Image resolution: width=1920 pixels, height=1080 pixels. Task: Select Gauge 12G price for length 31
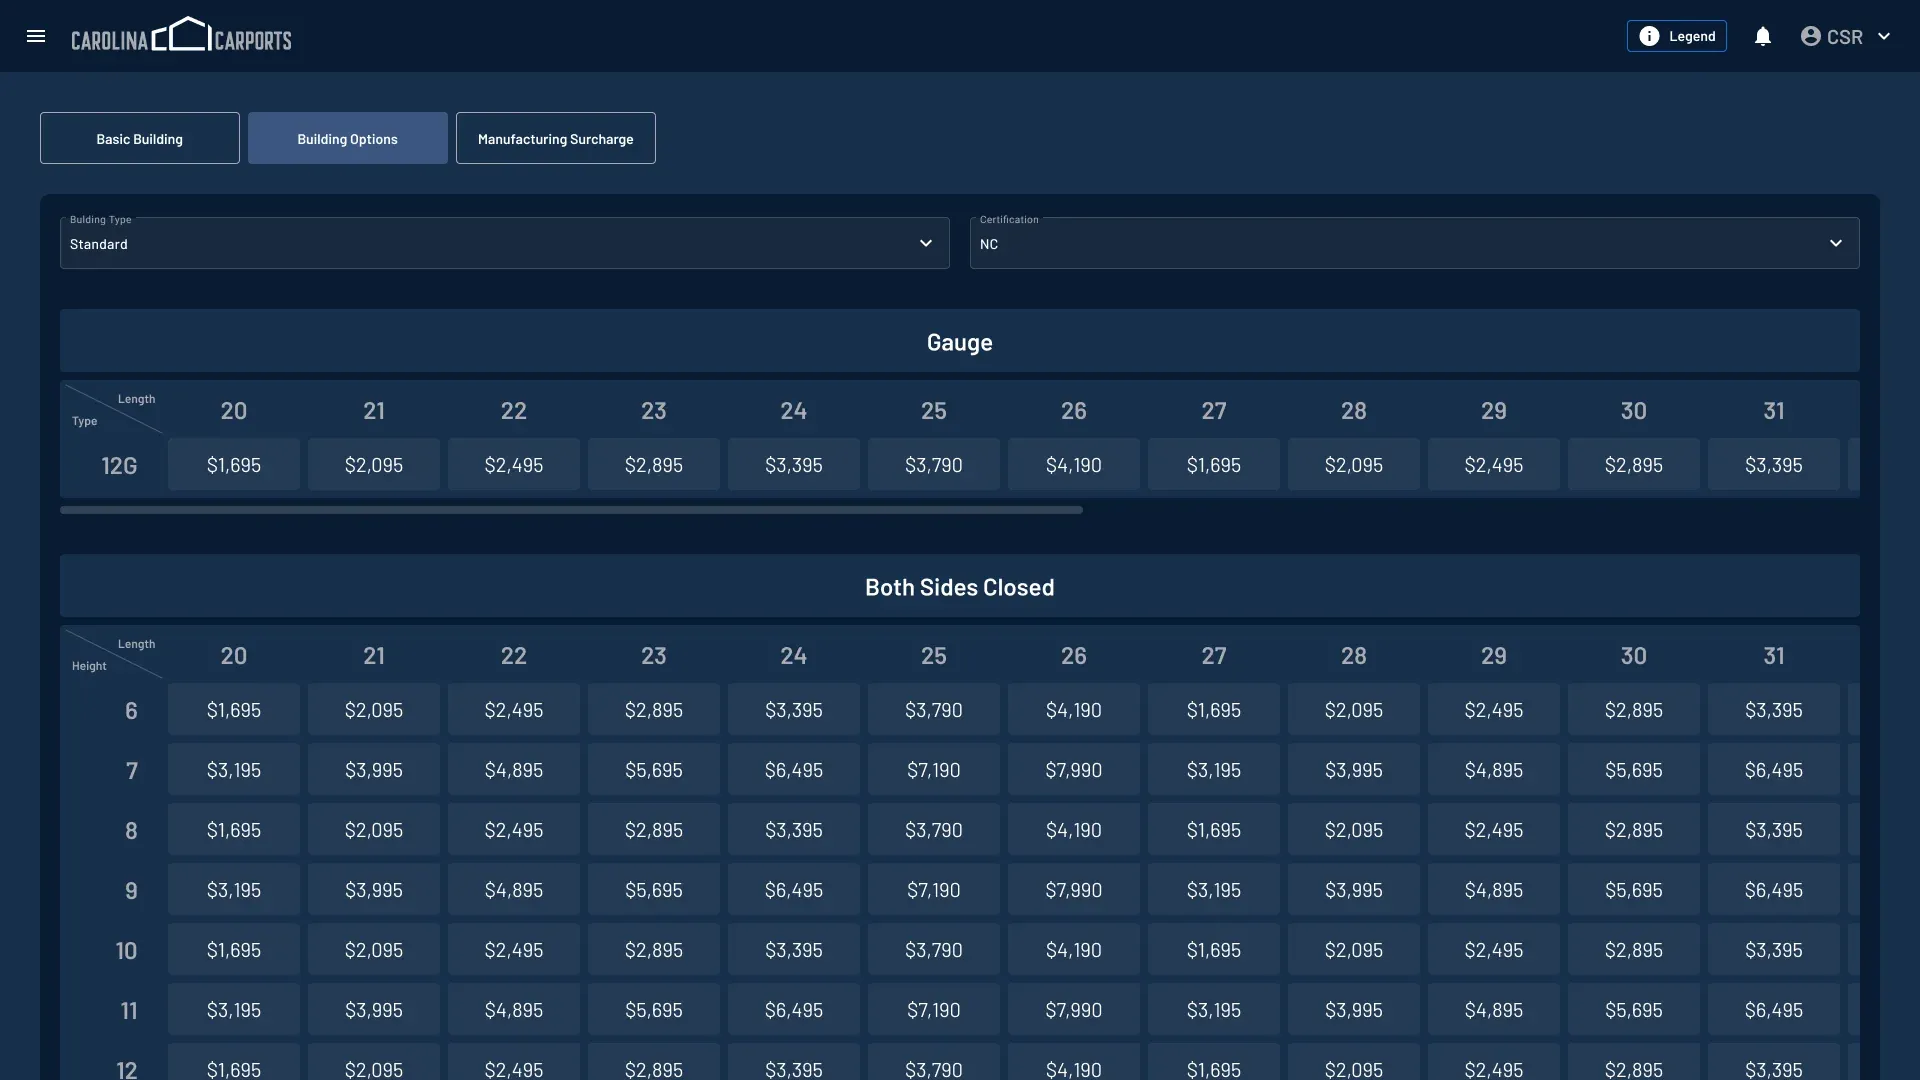1774,464
